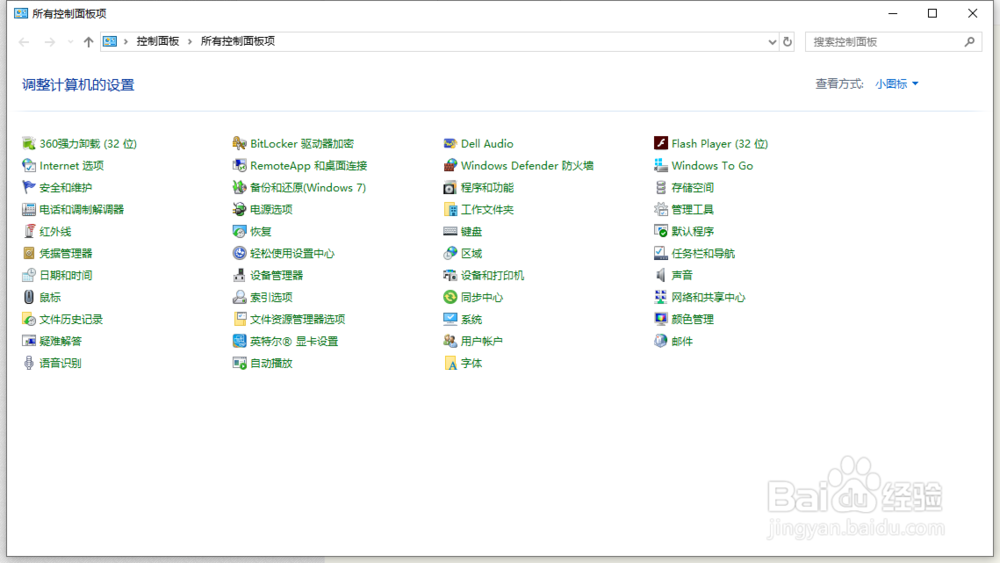This screenshot has height=563, width=1000.
Task: Expand chevron before 控制面板 breadcrumb
Action: (x=126, y=41)
